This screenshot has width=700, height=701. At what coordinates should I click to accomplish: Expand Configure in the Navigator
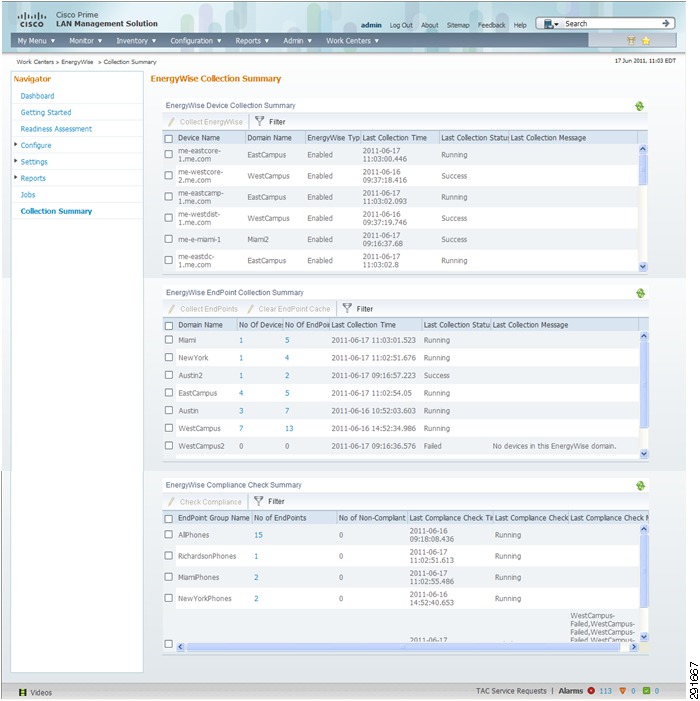coord(16,144)
